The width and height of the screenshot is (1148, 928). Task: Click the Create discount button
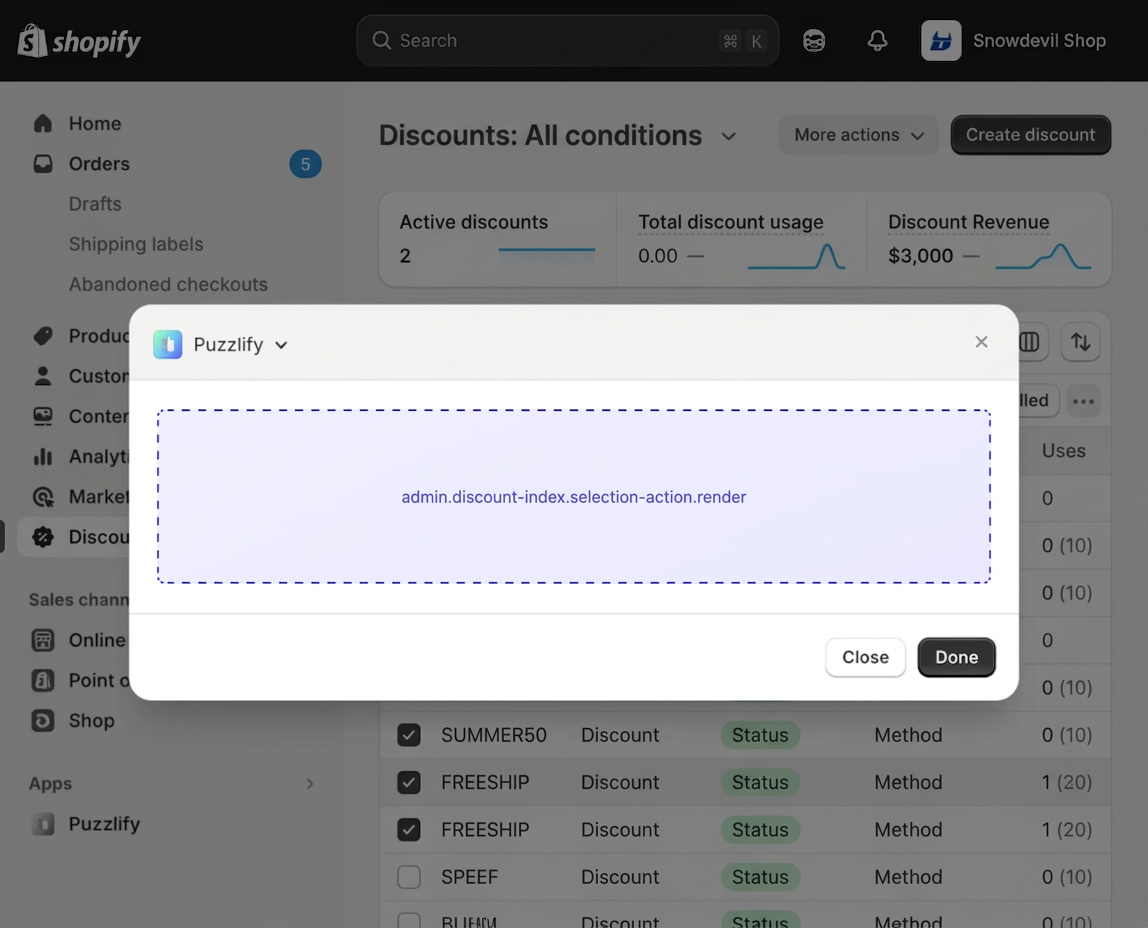point(1030,135)
